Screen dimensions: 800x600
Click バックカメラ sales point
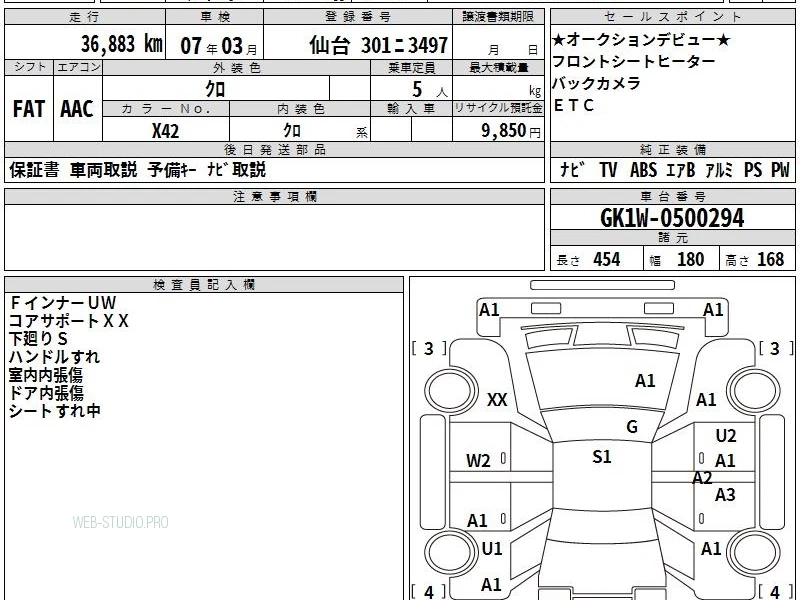tap(596, 83)
